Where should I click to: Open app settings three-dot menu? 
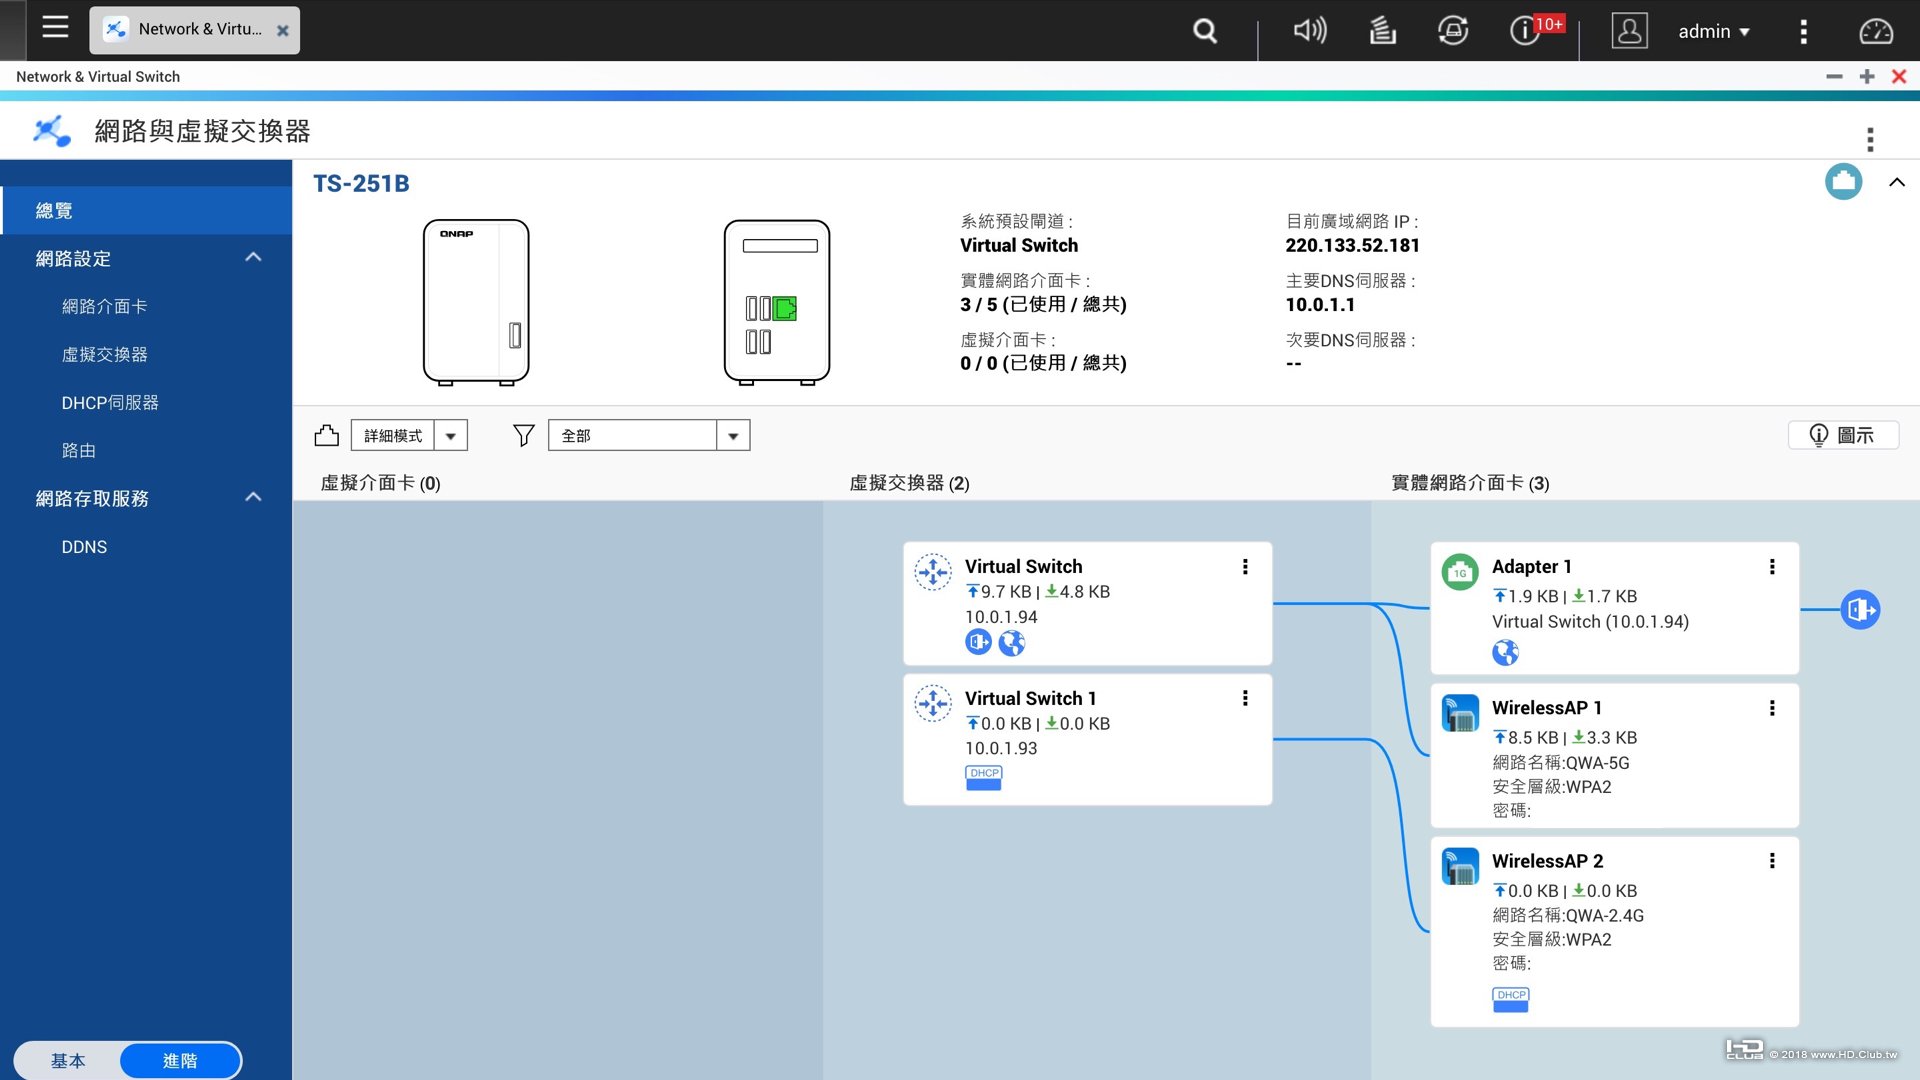pyautogui.click(x=1870, y=139)
